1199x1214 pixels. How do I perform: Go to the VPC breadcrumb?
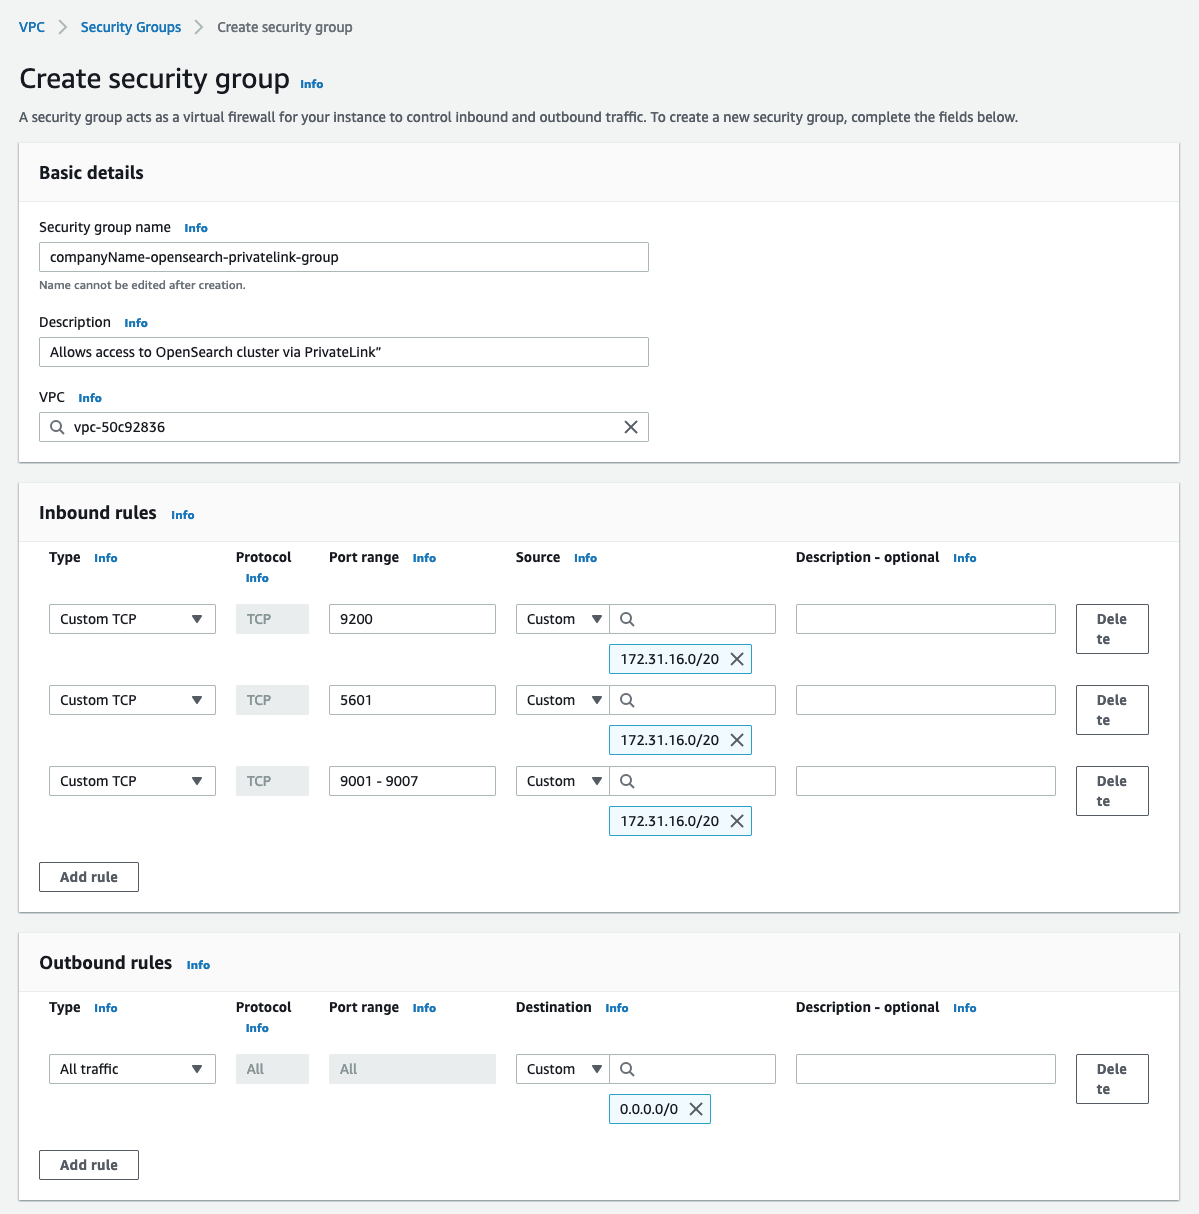click(32, 27)
